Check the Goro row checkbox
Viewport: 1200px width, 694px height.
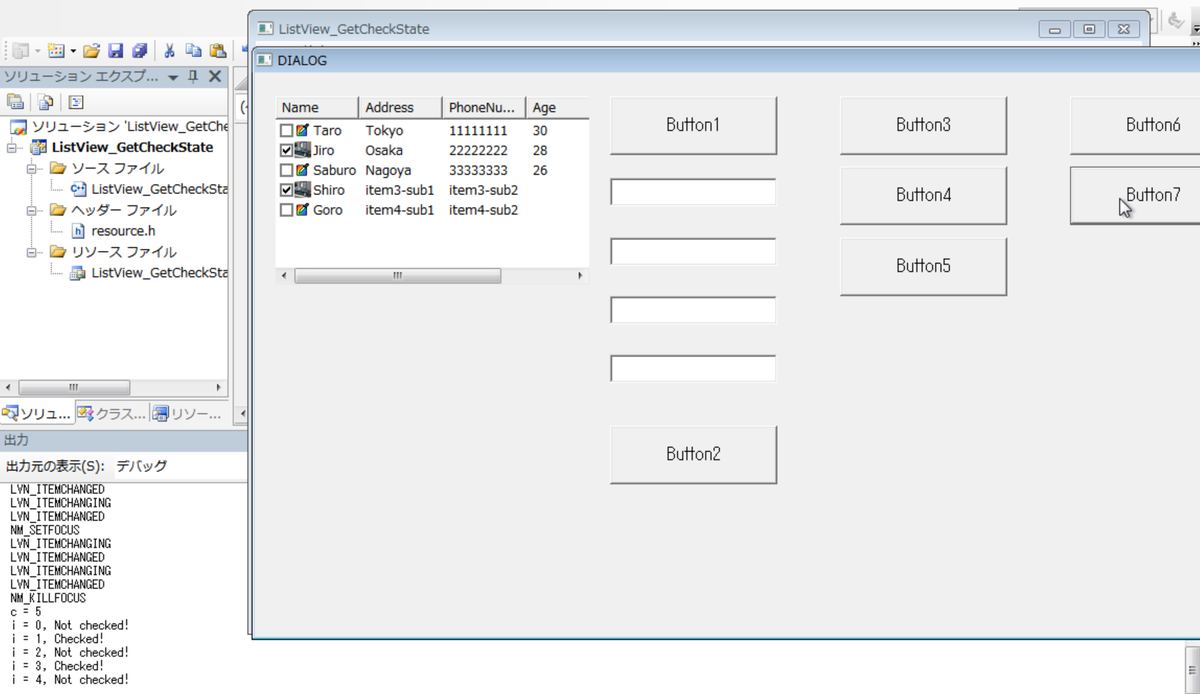[287, 210]
